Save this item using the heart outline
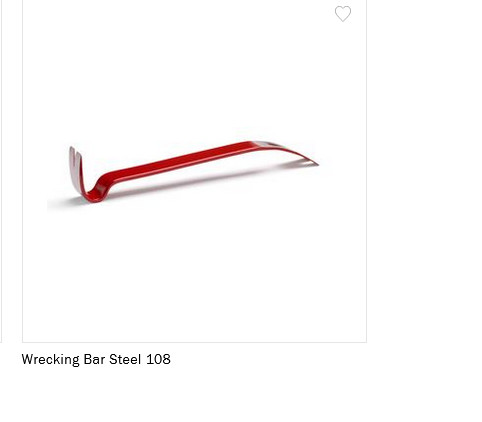Image resolution: width=482 pixels, height=422 pixels. point(343,14)
